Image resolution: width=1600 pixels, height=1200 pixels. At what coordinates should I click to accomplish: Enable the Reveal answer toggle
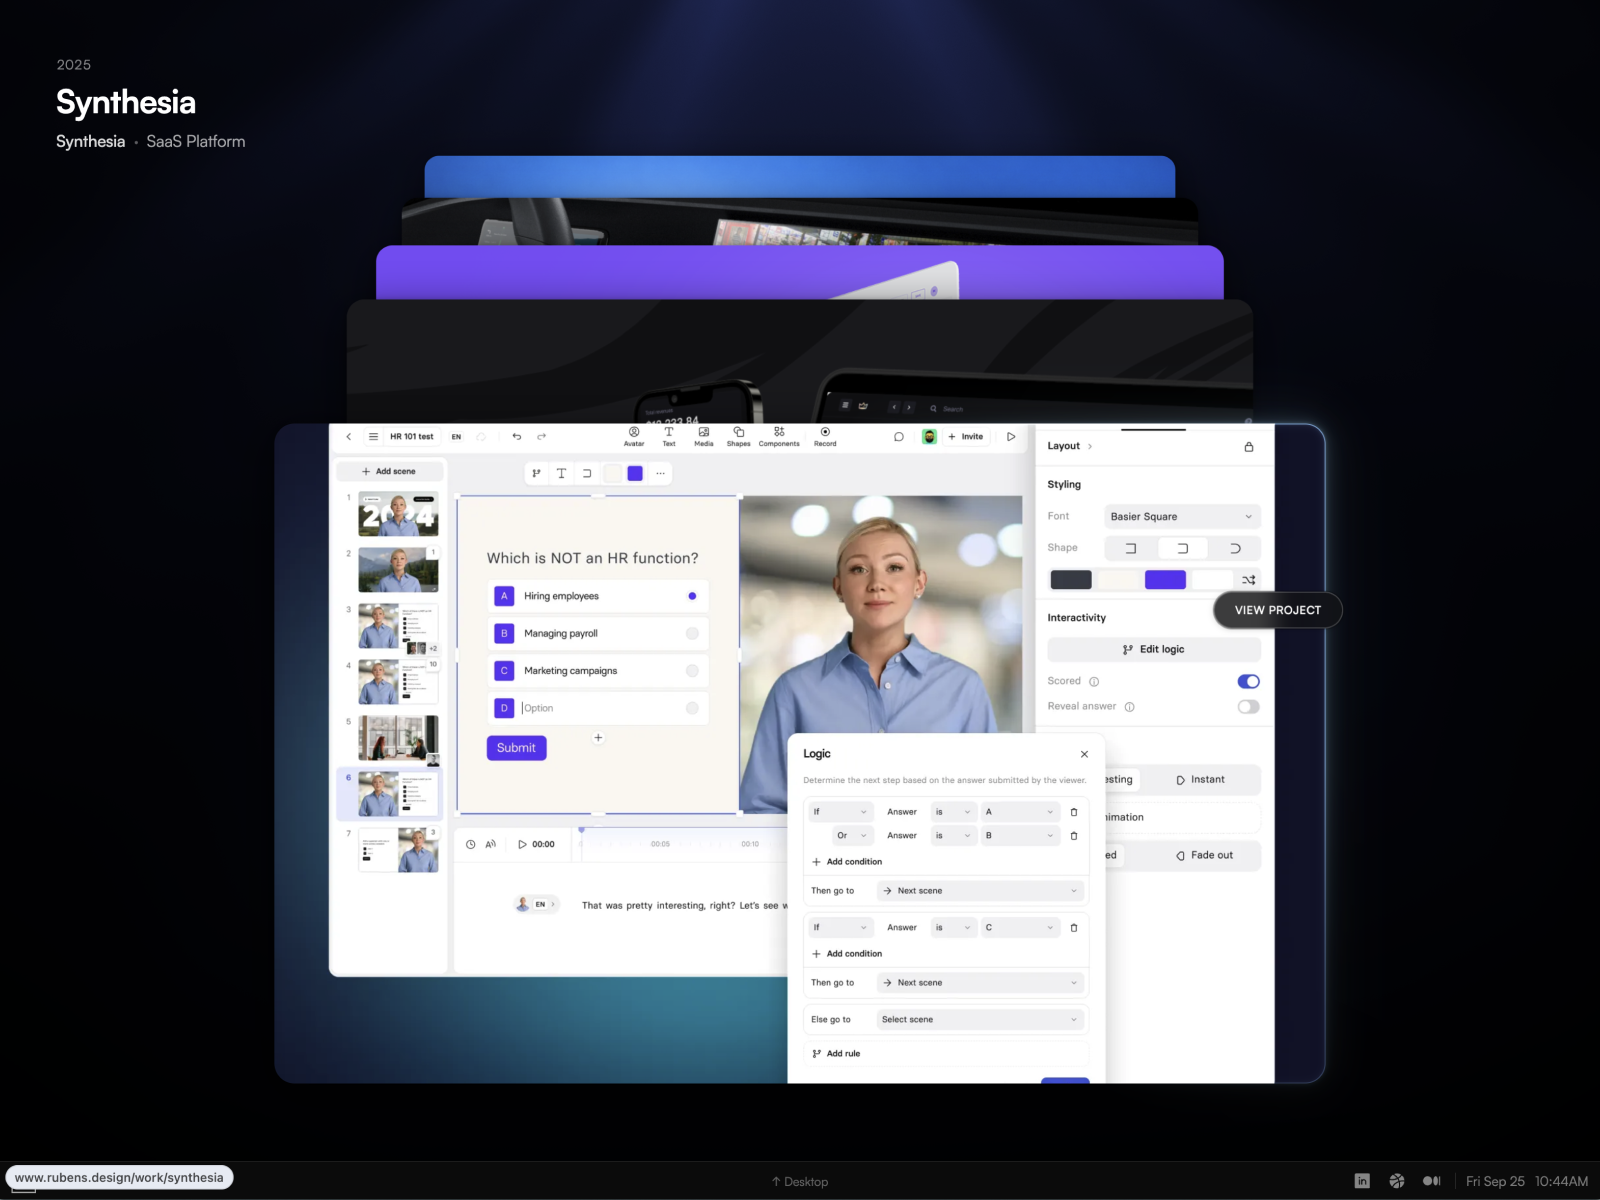pyautogui.click(x=1249, y=707)
